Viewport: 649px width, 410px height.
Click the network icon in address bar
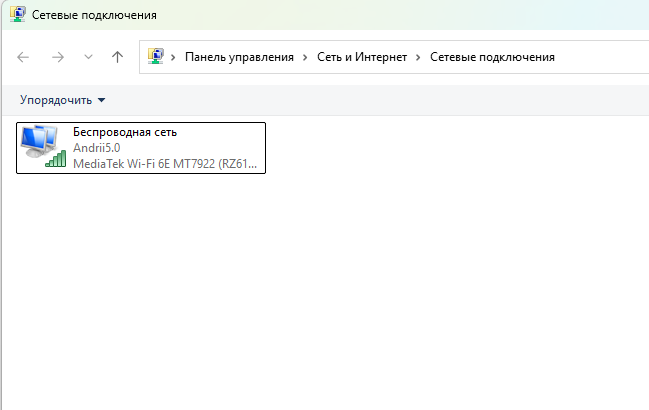point(156,56)
